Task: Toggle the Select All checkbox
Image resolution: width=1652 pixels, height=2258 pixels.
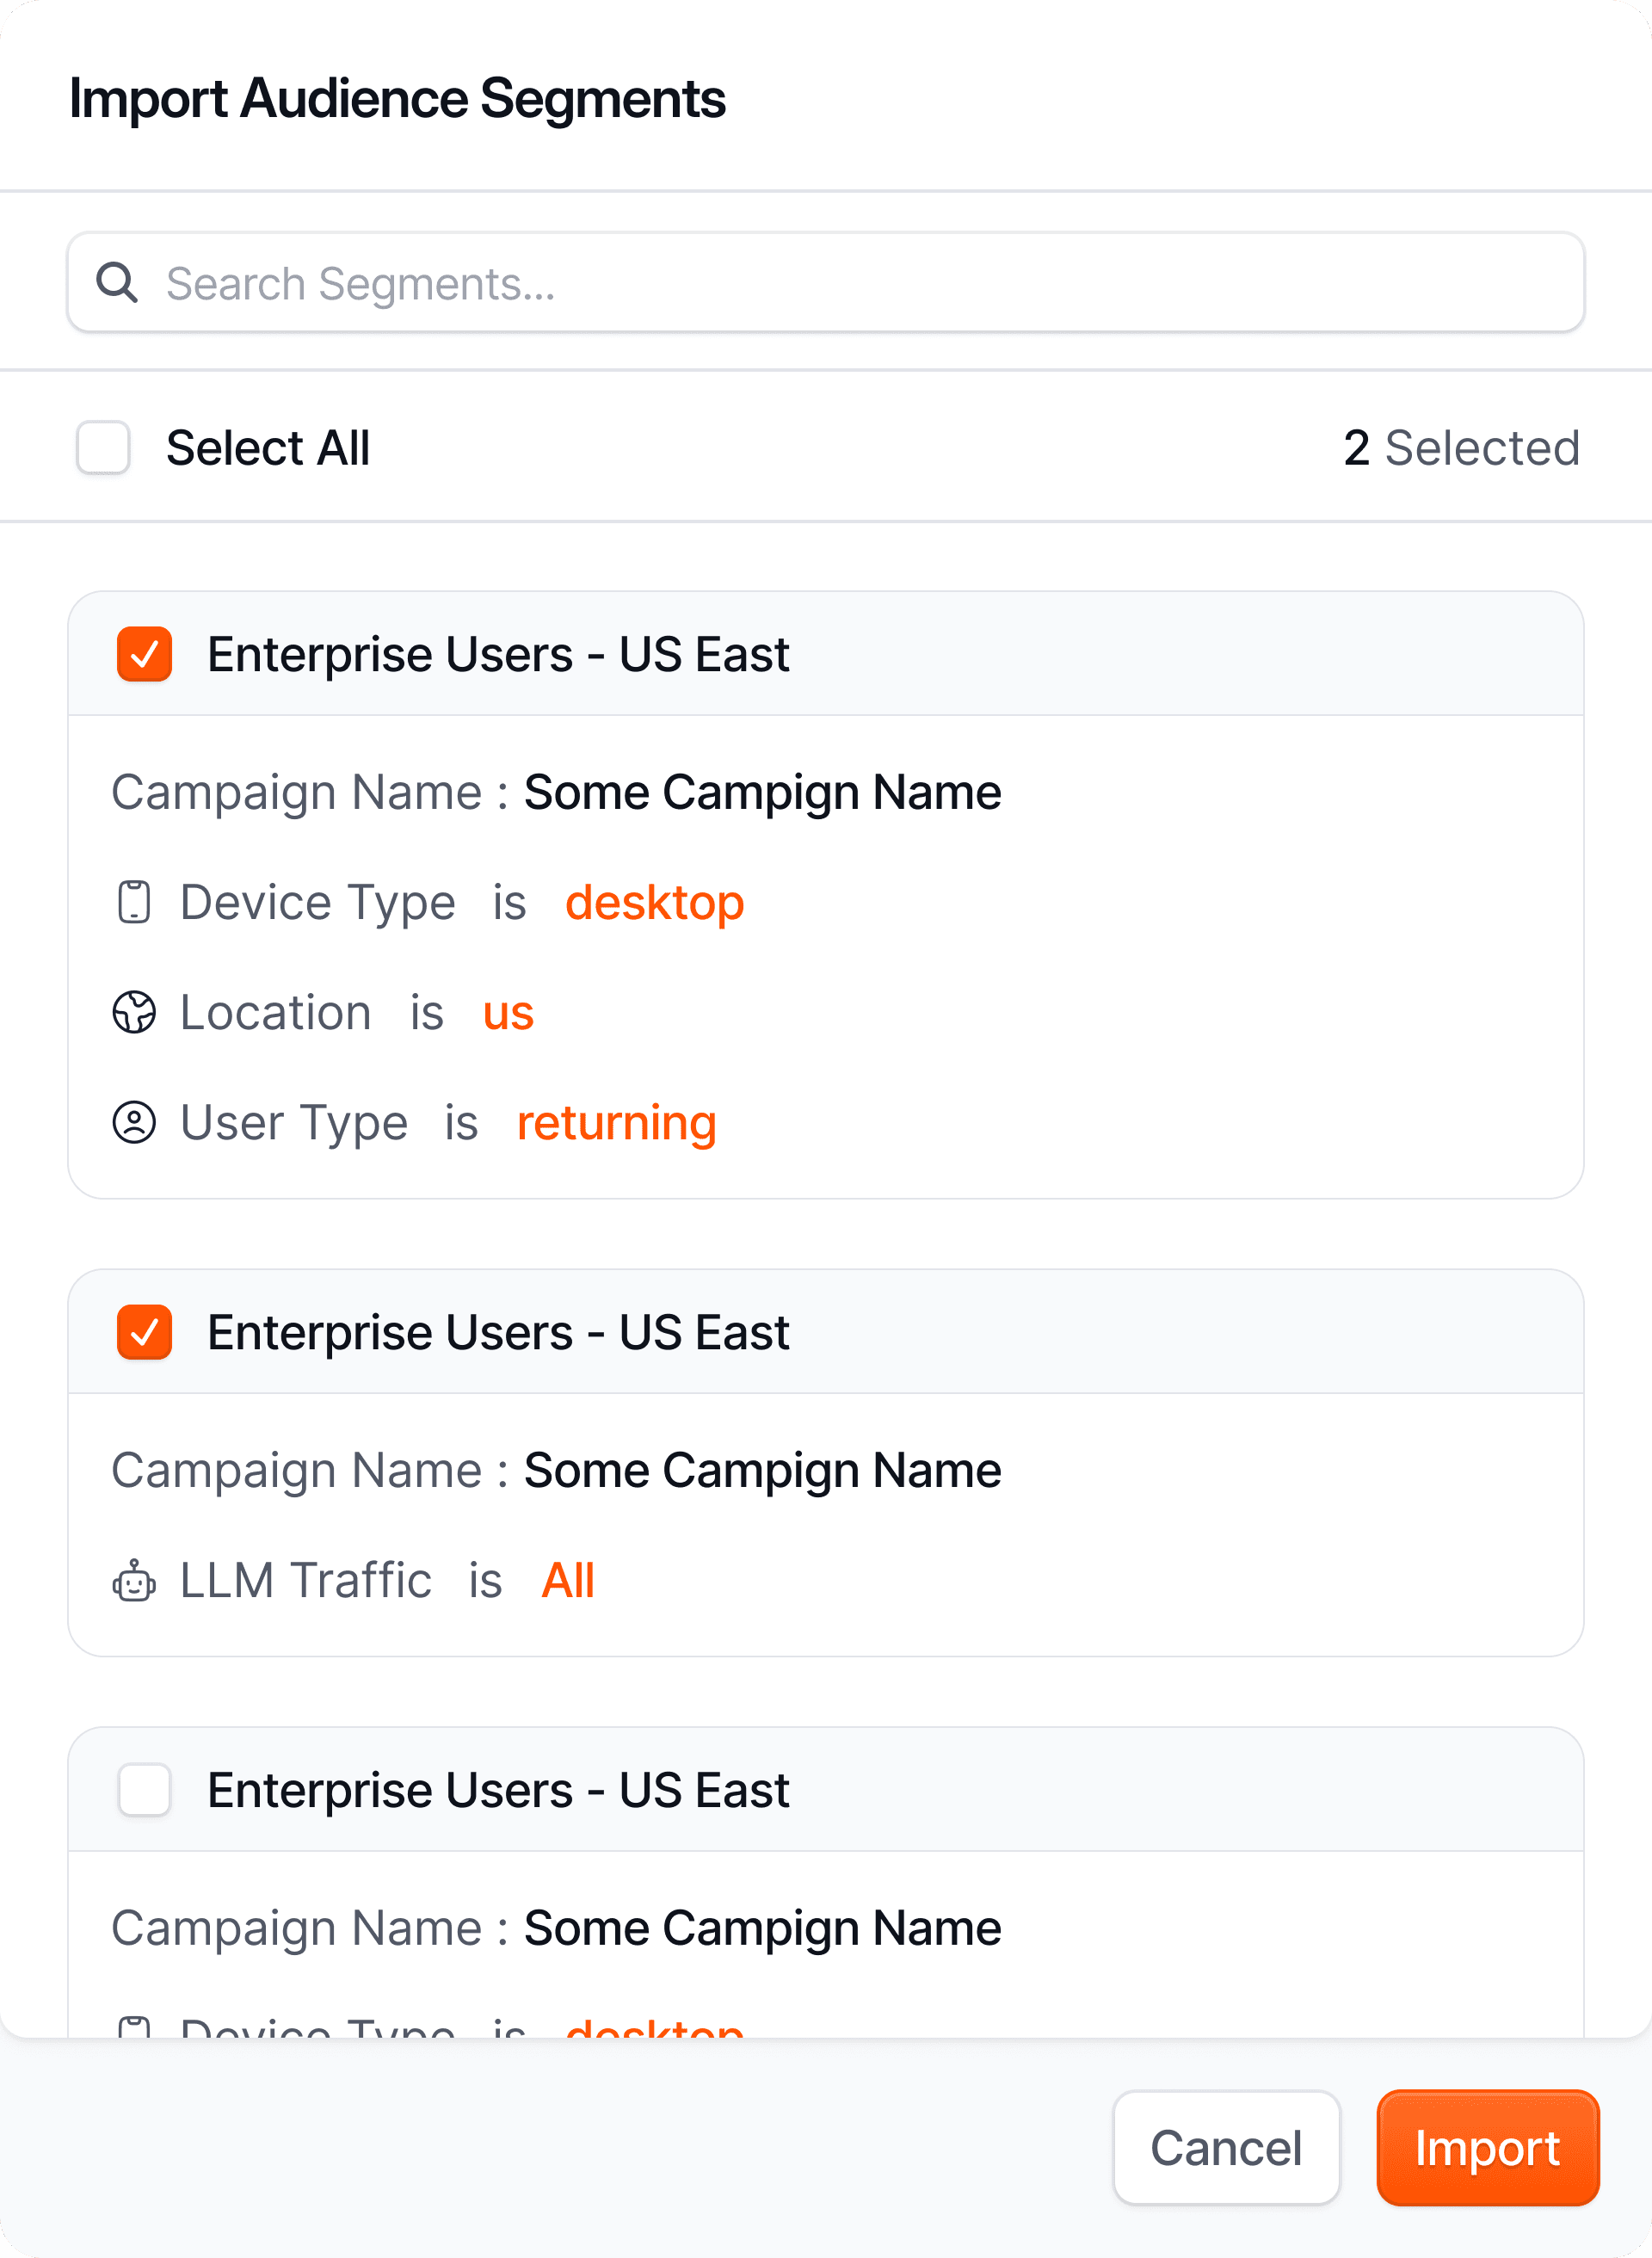Action: (104, 447)
